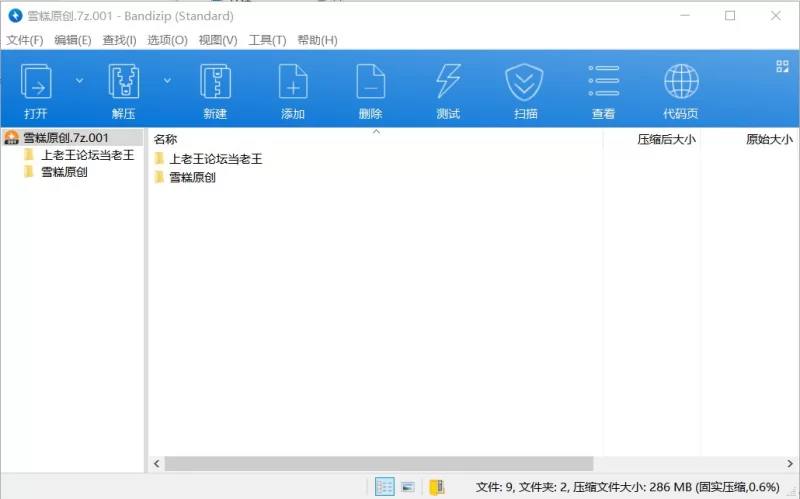Switch to thumbnail view icon in status bar
The height and width of the screenshot is (499, 800).
(408, 487)
